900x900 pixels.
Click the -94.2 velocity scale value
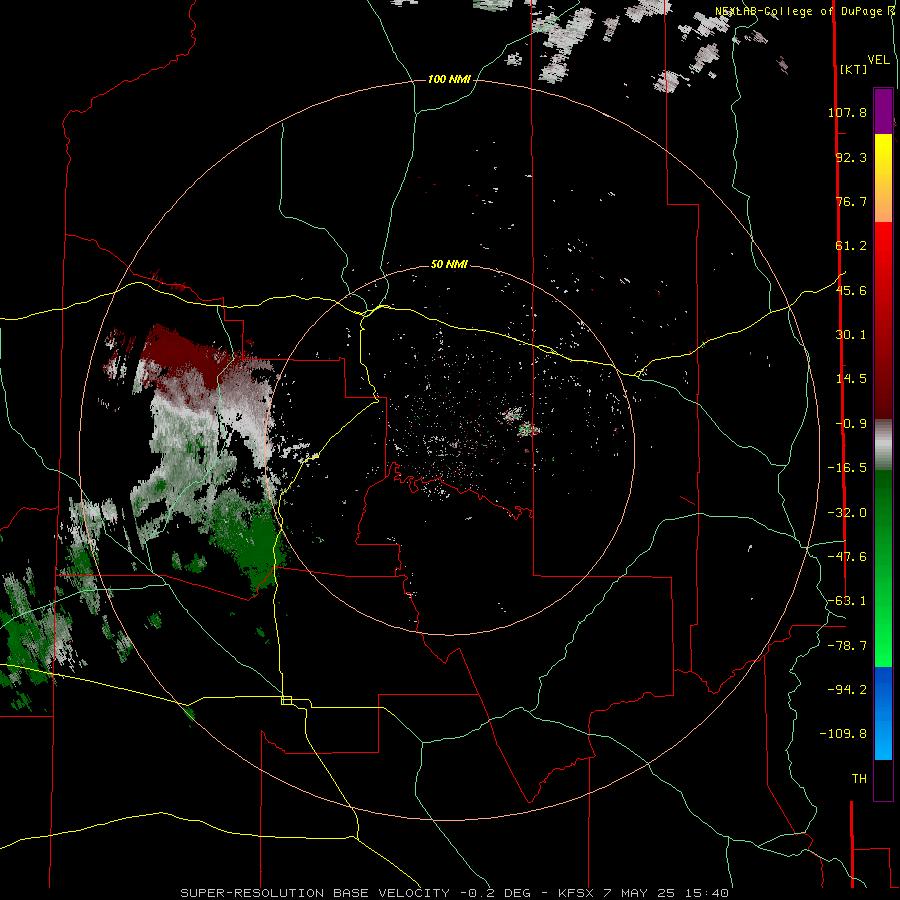click(847, 689)
